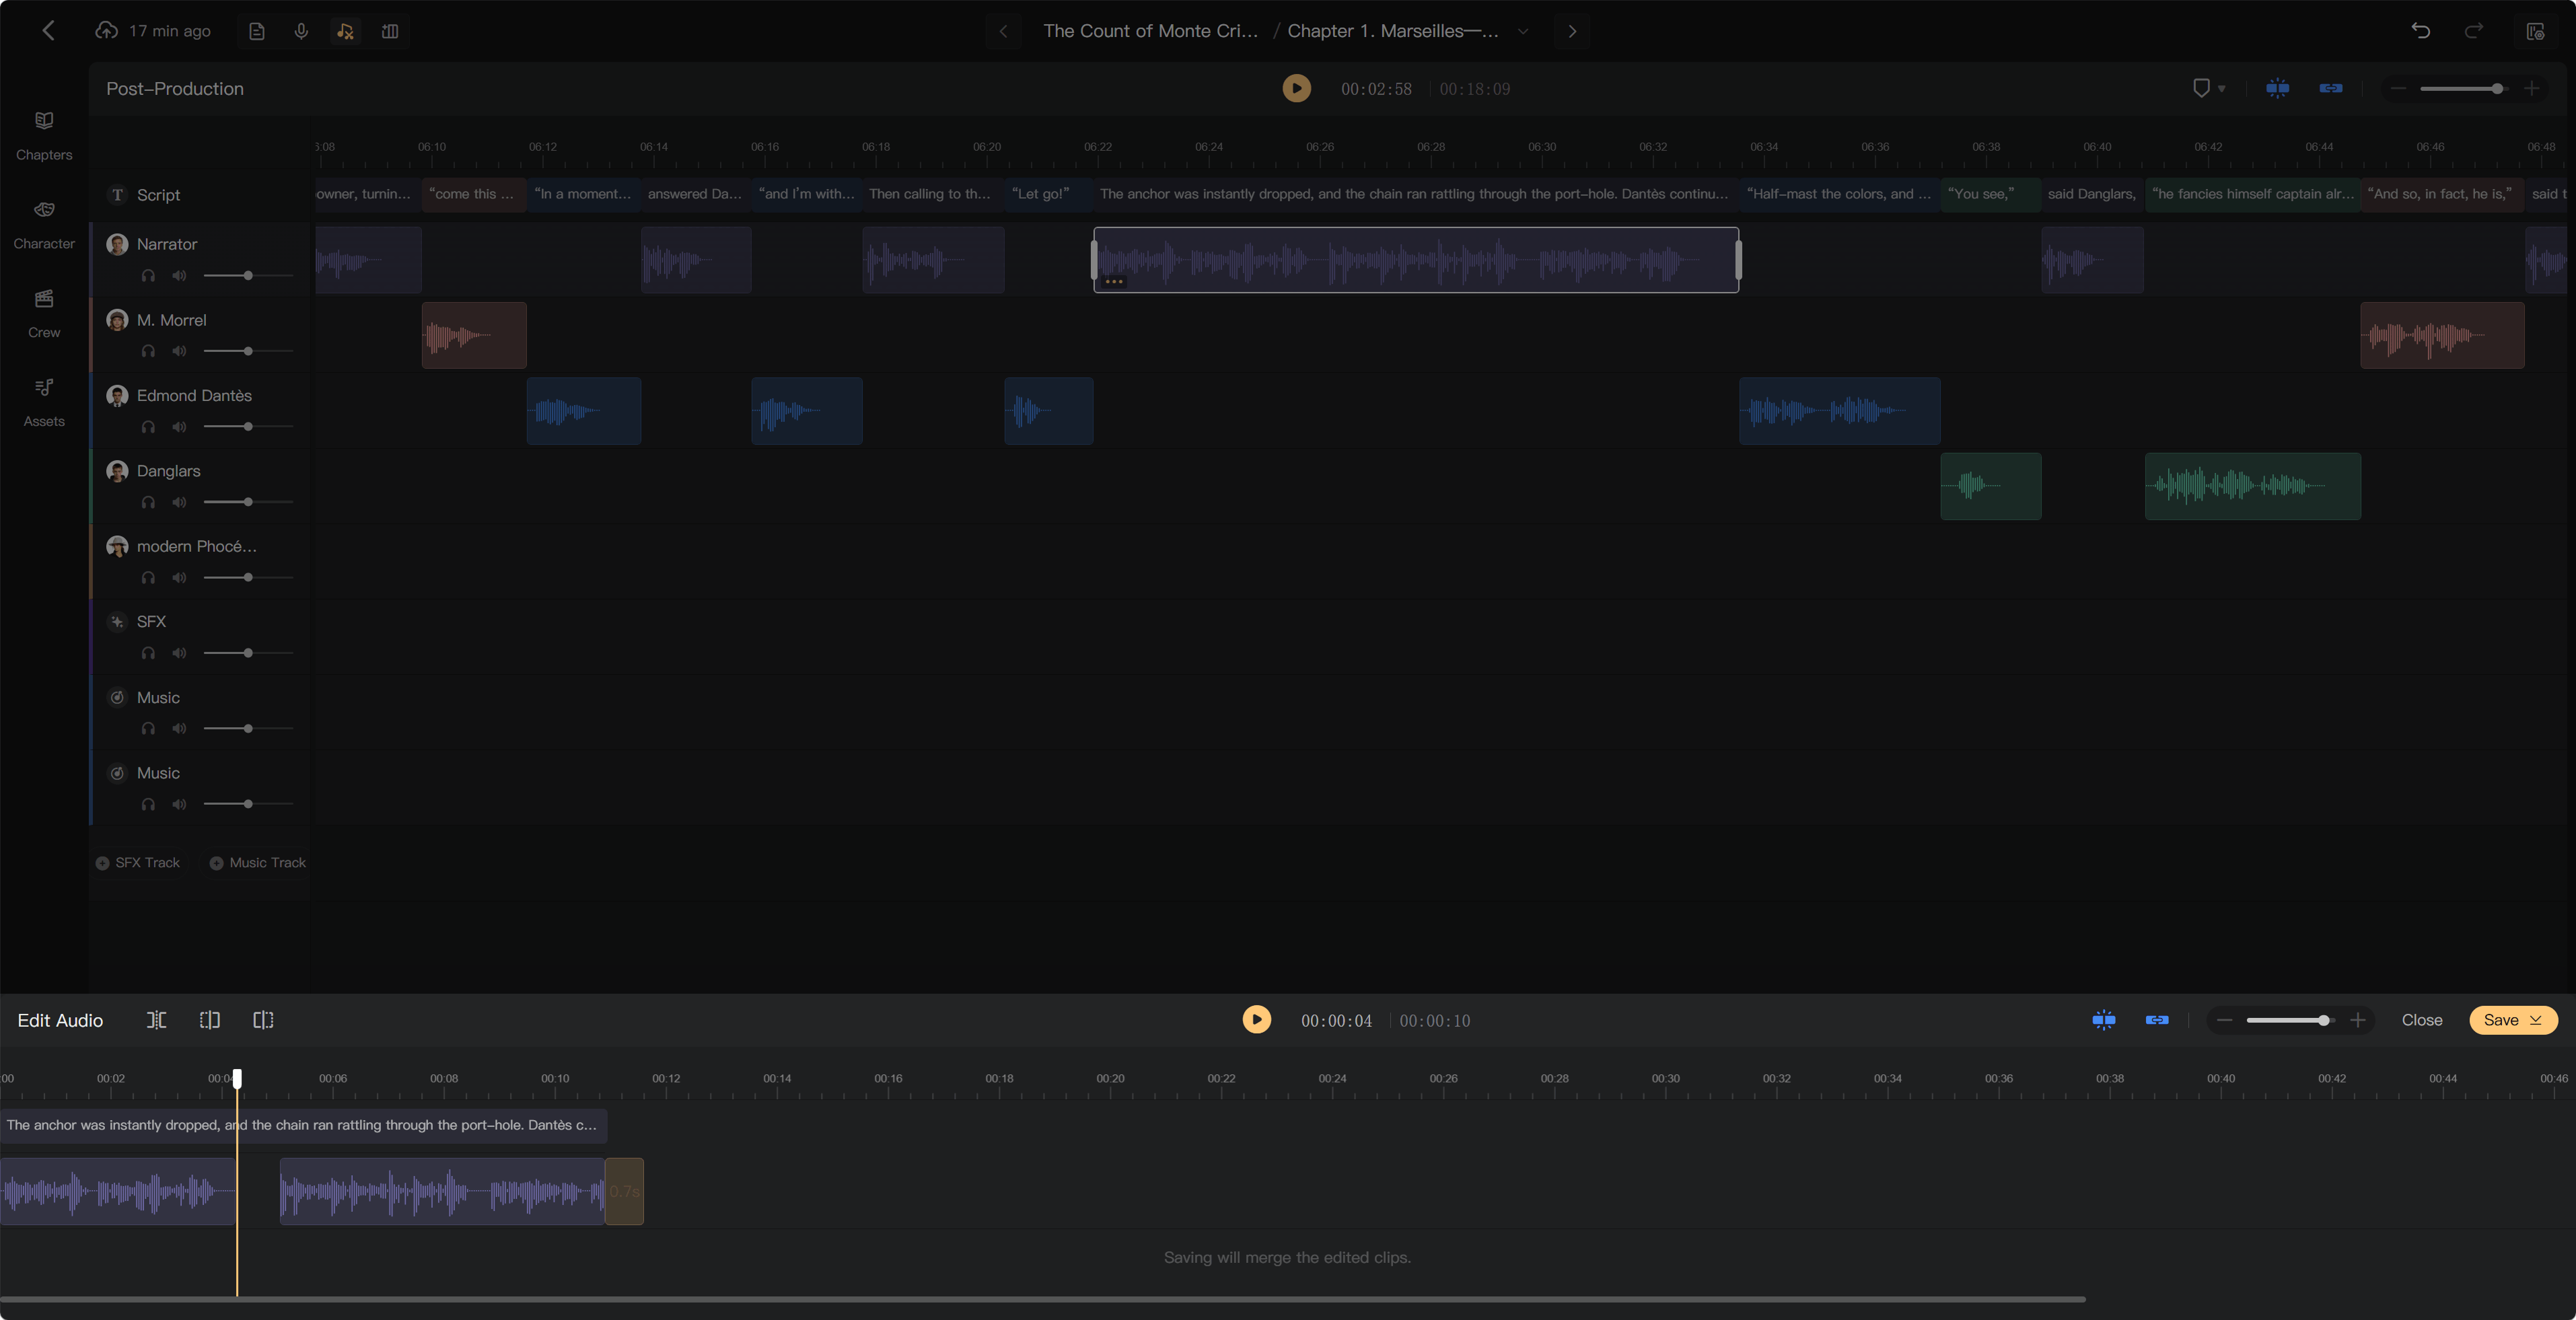Adjust the Post-Production zoom slider
2576x1320 pixels.
(2465, 89)
